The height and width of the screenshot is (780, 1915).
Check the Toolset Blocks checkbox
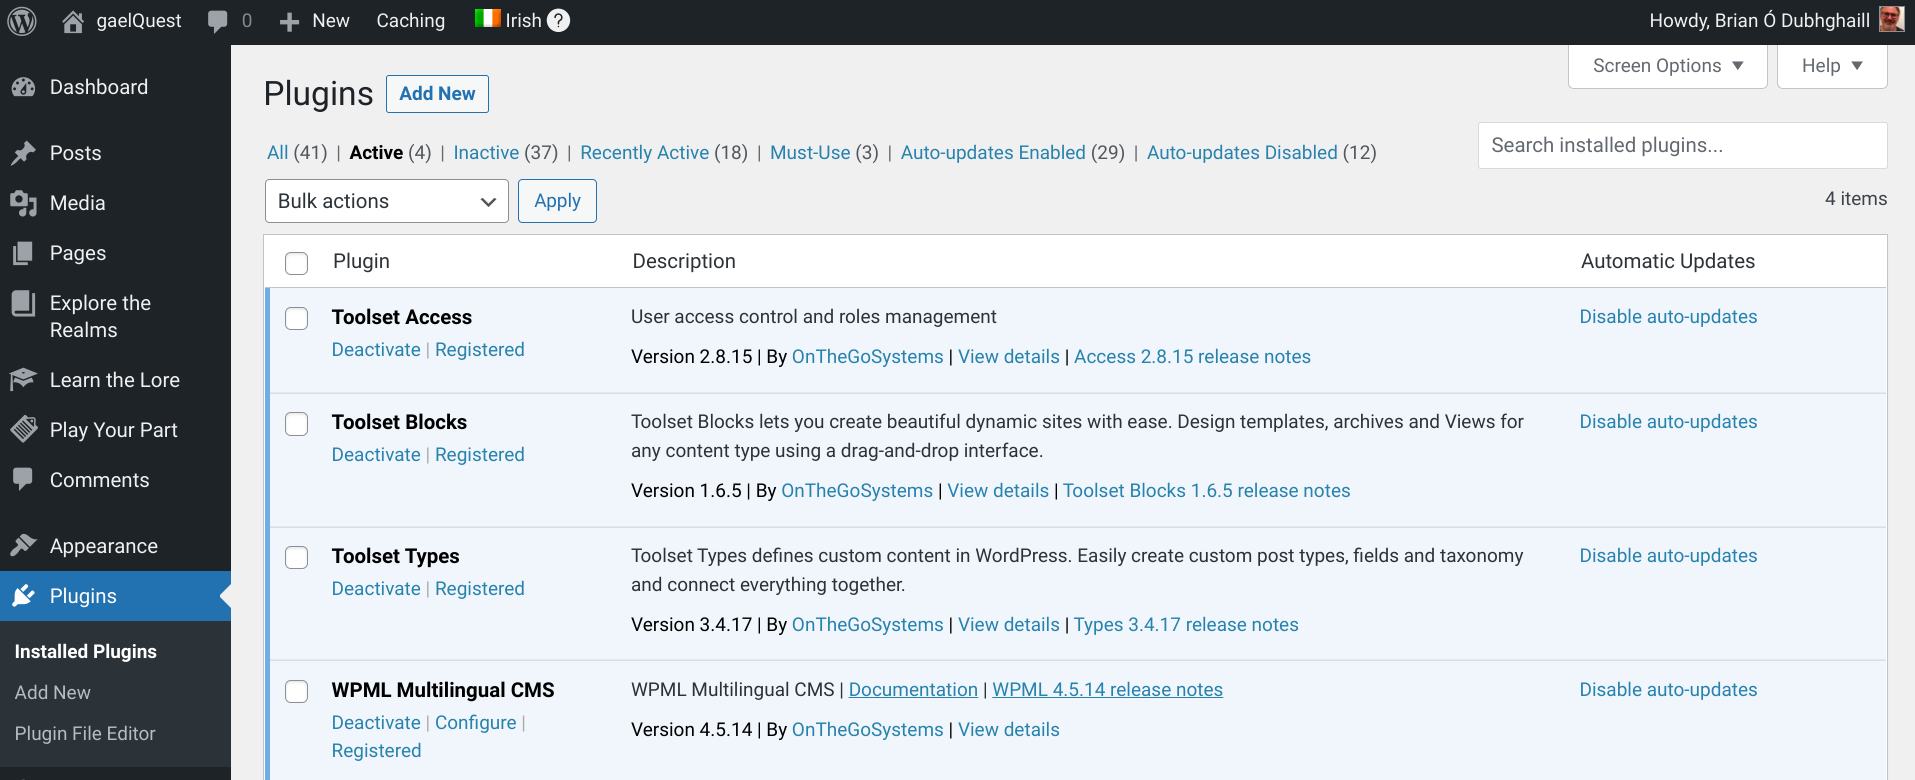pyautogui.click(x=297, y=423)
